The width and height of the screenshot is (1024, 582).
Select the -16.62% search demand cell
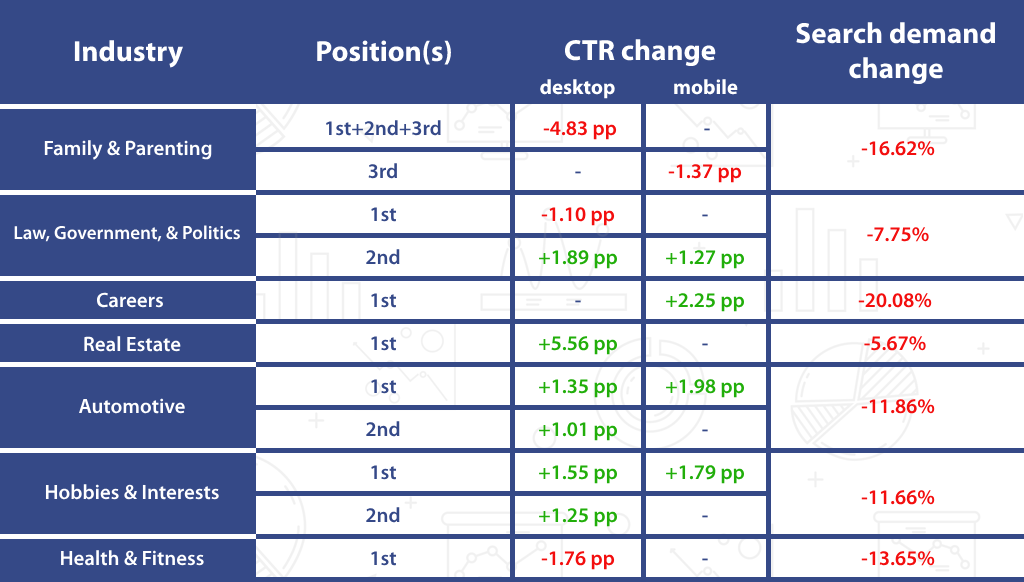coord(895,150)
